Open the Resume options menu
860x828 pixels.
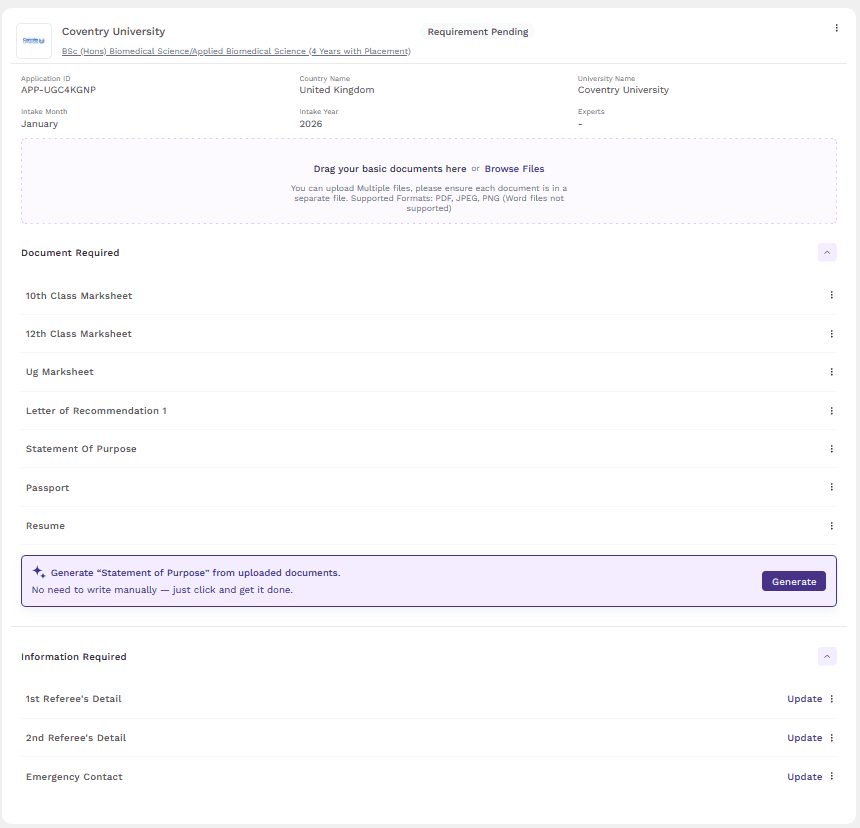pos(831,525)
